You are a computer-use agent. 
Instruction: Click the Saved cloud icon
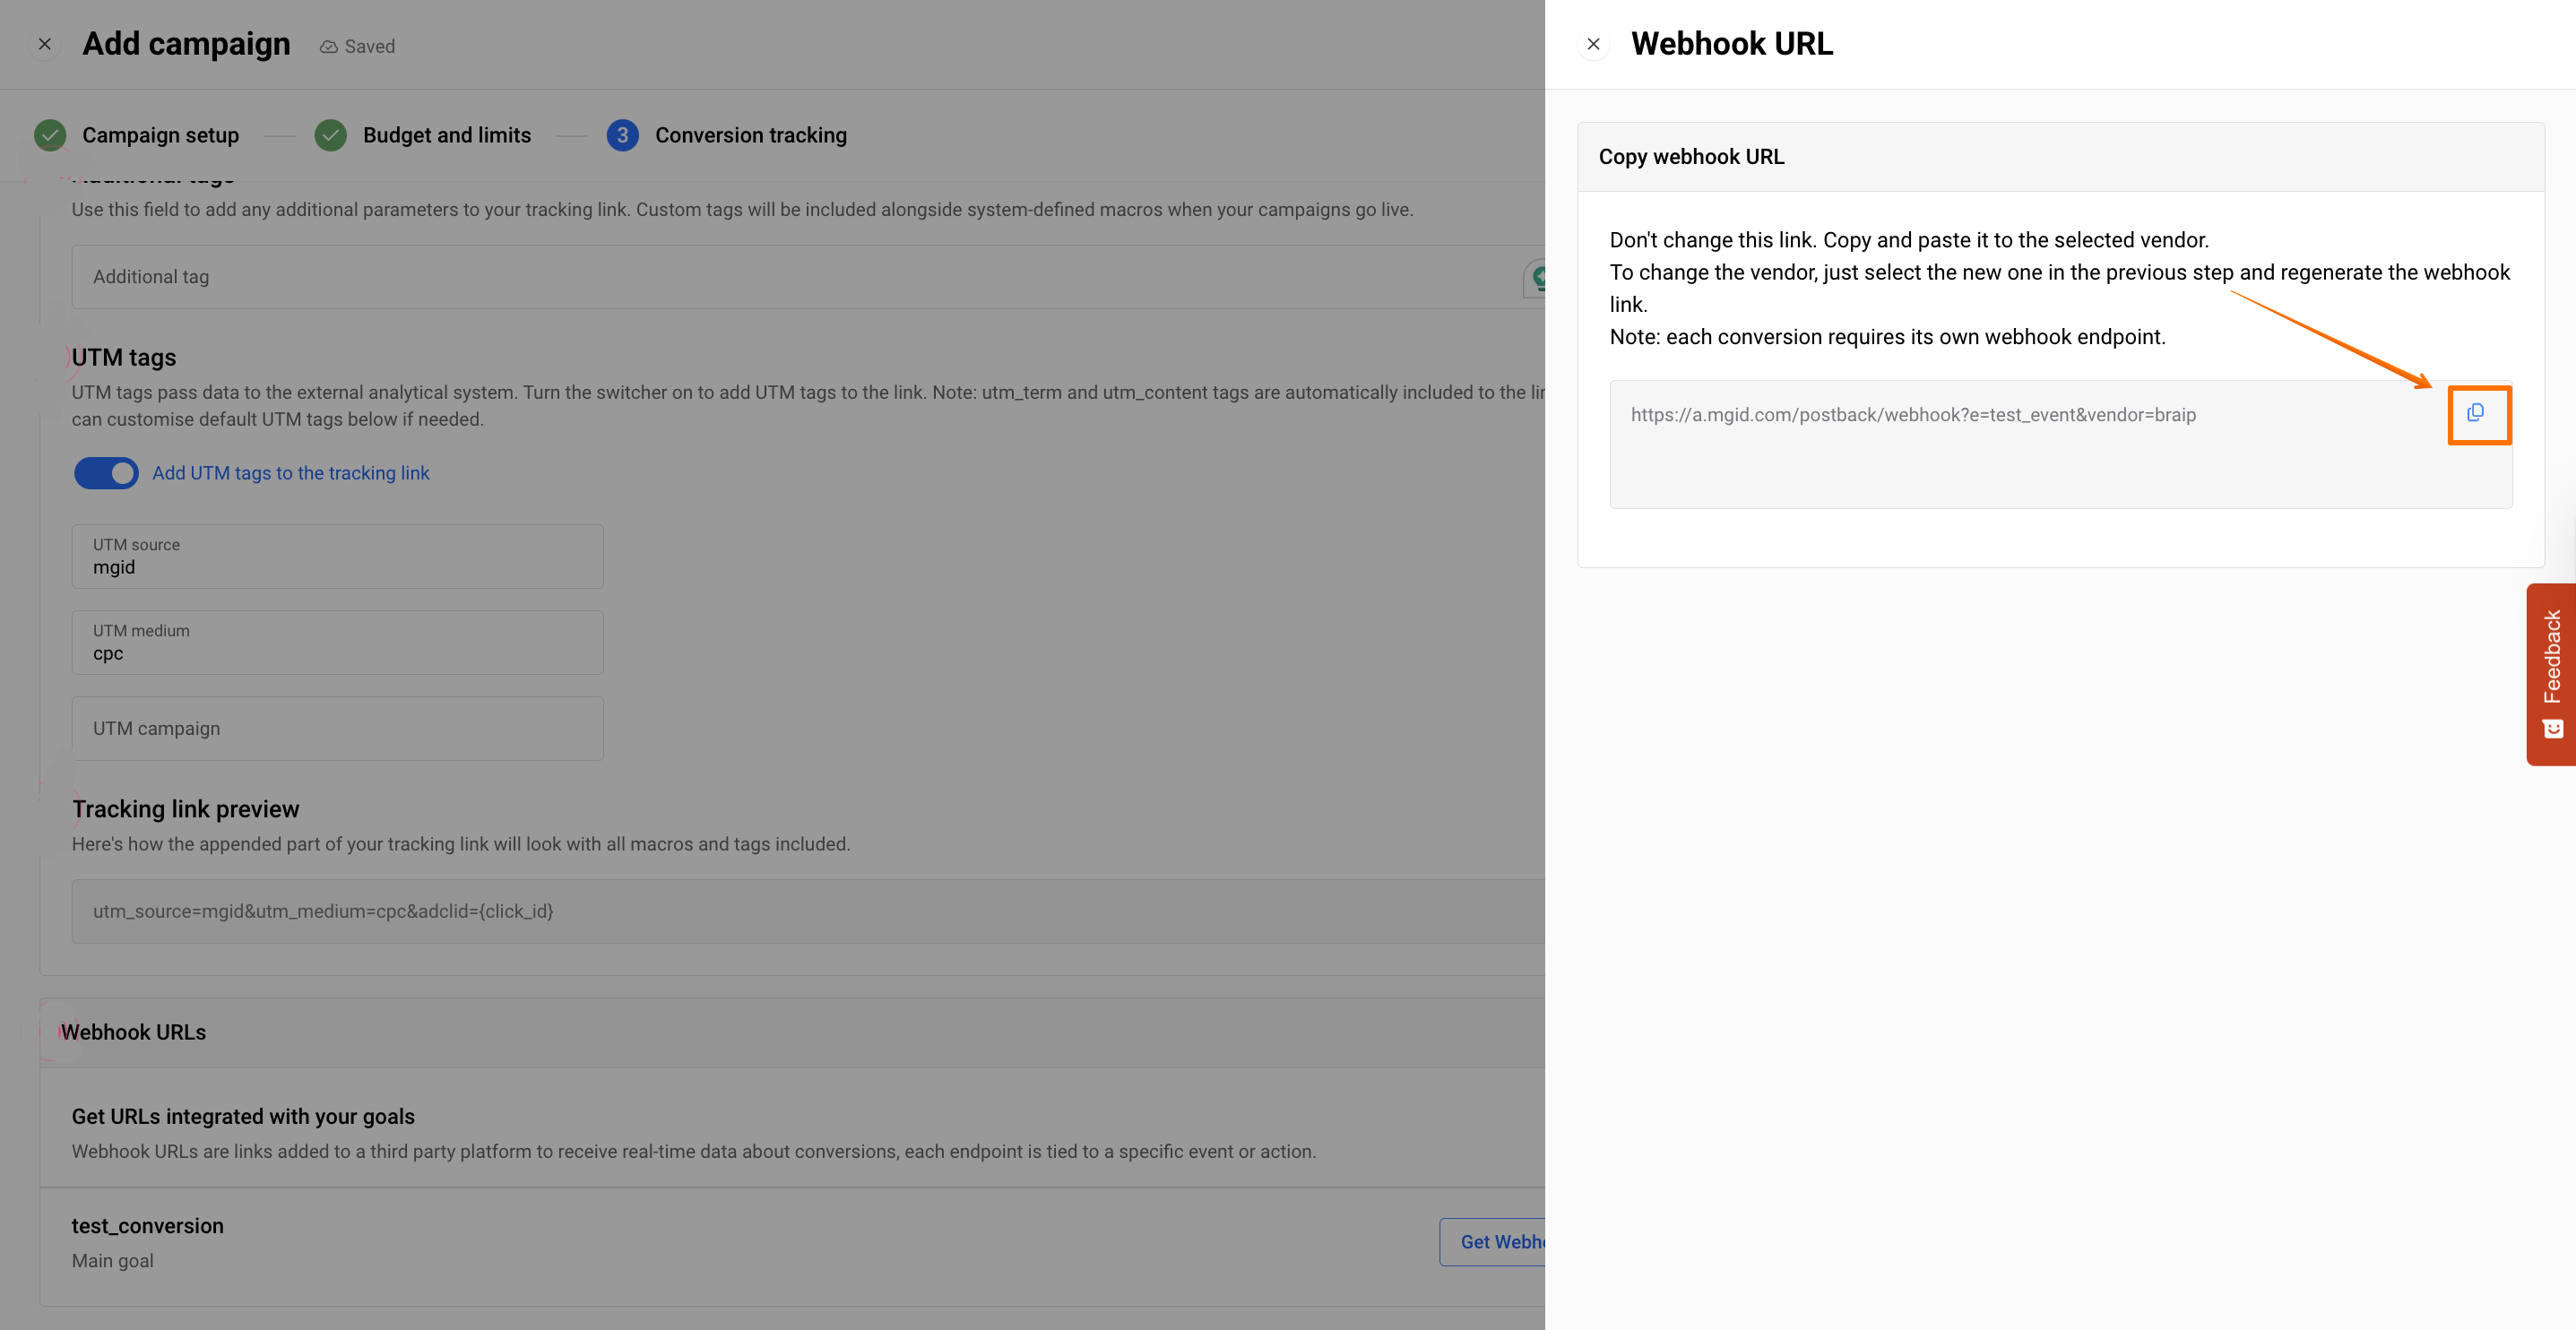[x=328, y=47]
